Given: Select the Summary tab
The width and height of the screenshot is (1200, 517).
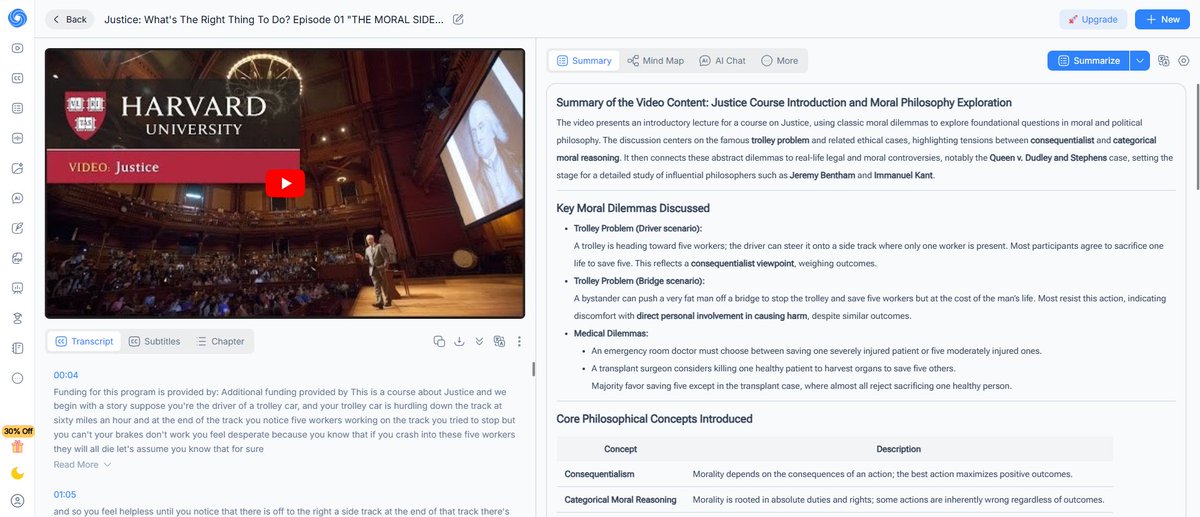Looking at the screenshot, I should click(584, 61).
